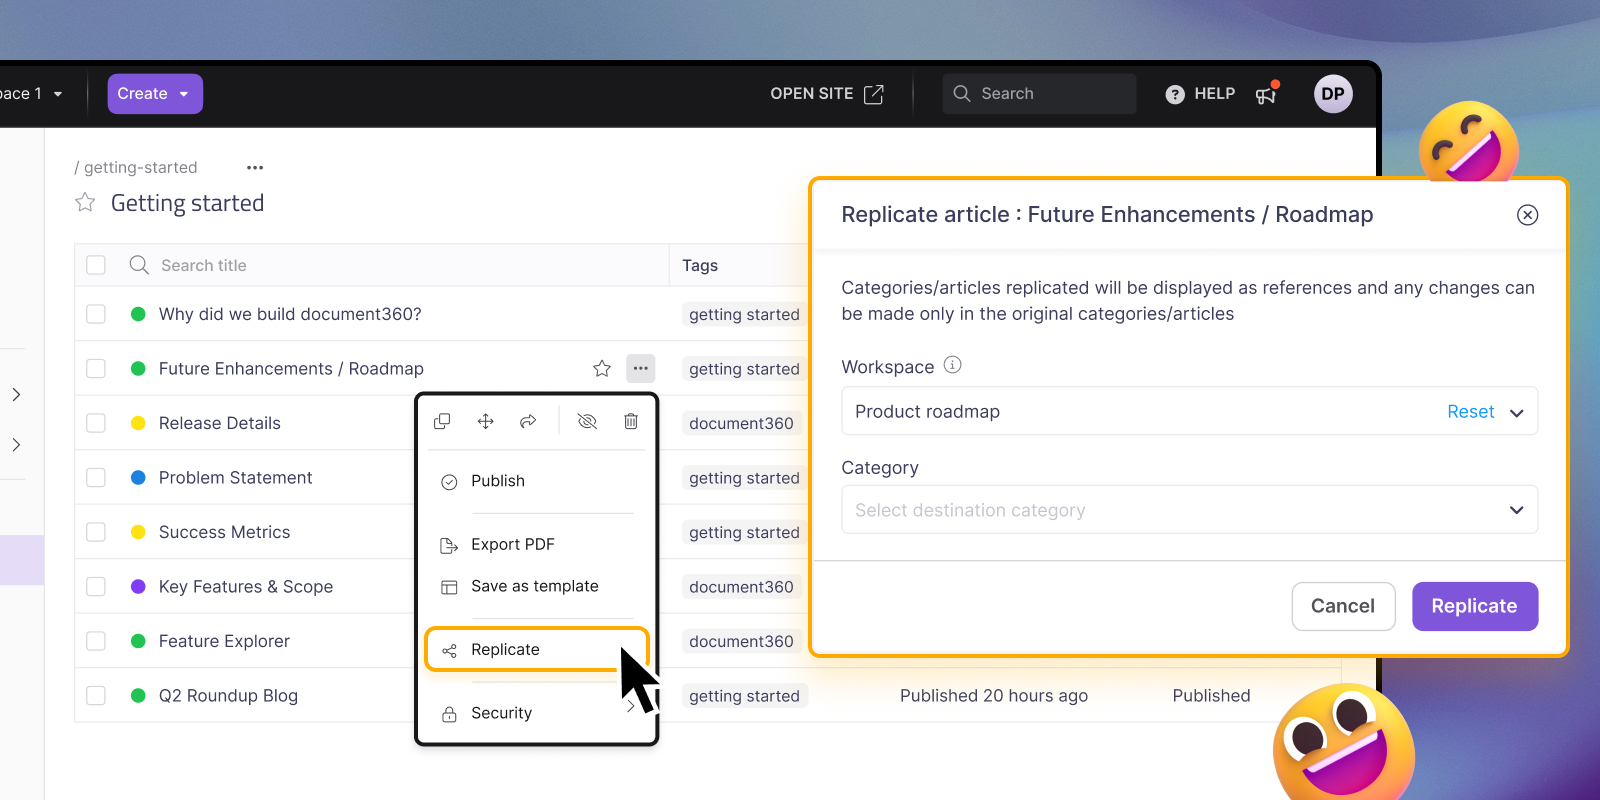Click the green status dot of Feature Explorer
1600x800 pixels.
(x=138, y=641)
